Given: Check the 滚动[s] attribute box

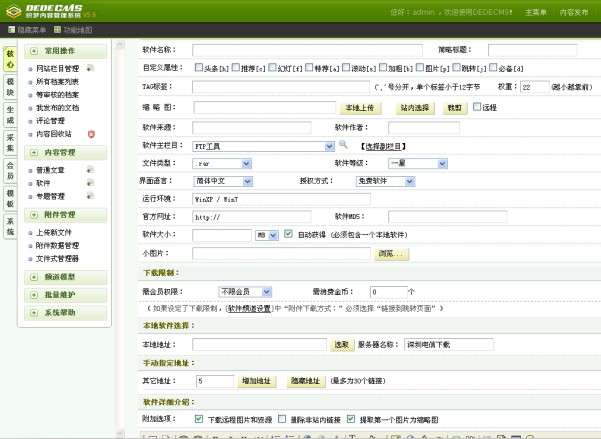Looking at the screenshot, I should tap(346, 67).
